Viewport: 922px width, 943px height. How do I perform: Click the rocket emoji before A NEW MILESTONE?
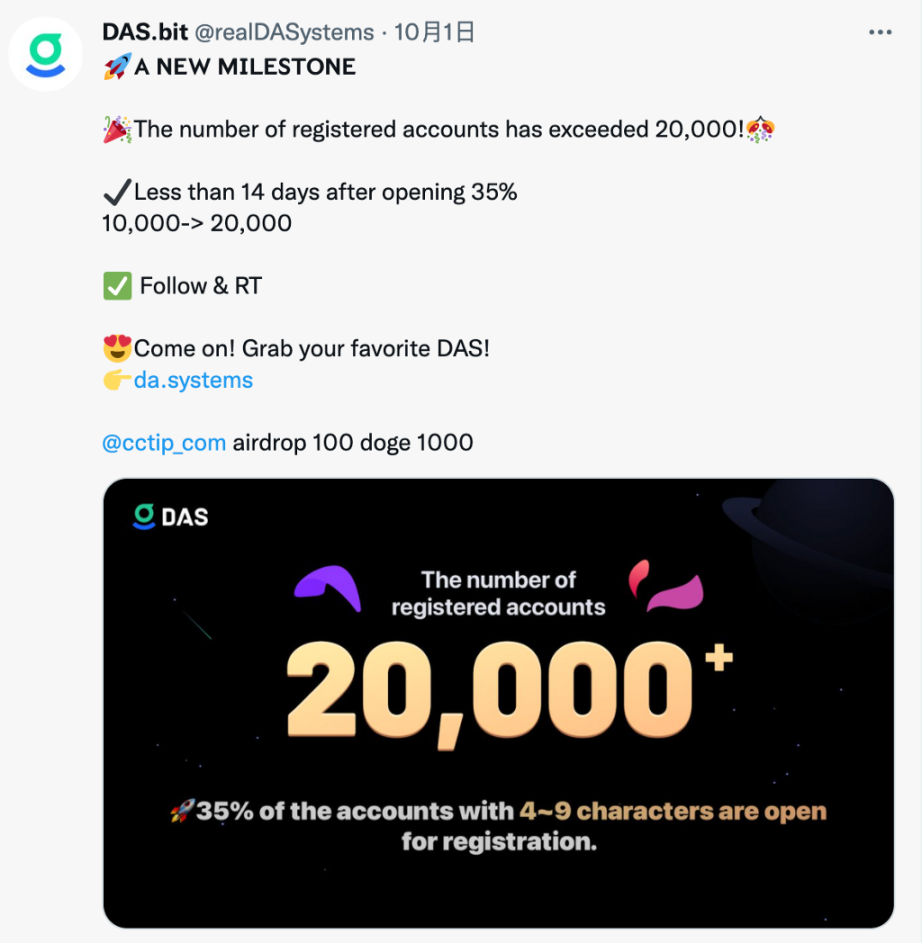117,67
